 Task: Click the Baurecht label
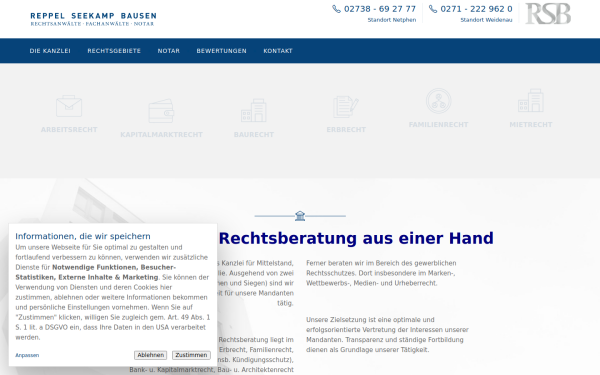click(254, 135)
